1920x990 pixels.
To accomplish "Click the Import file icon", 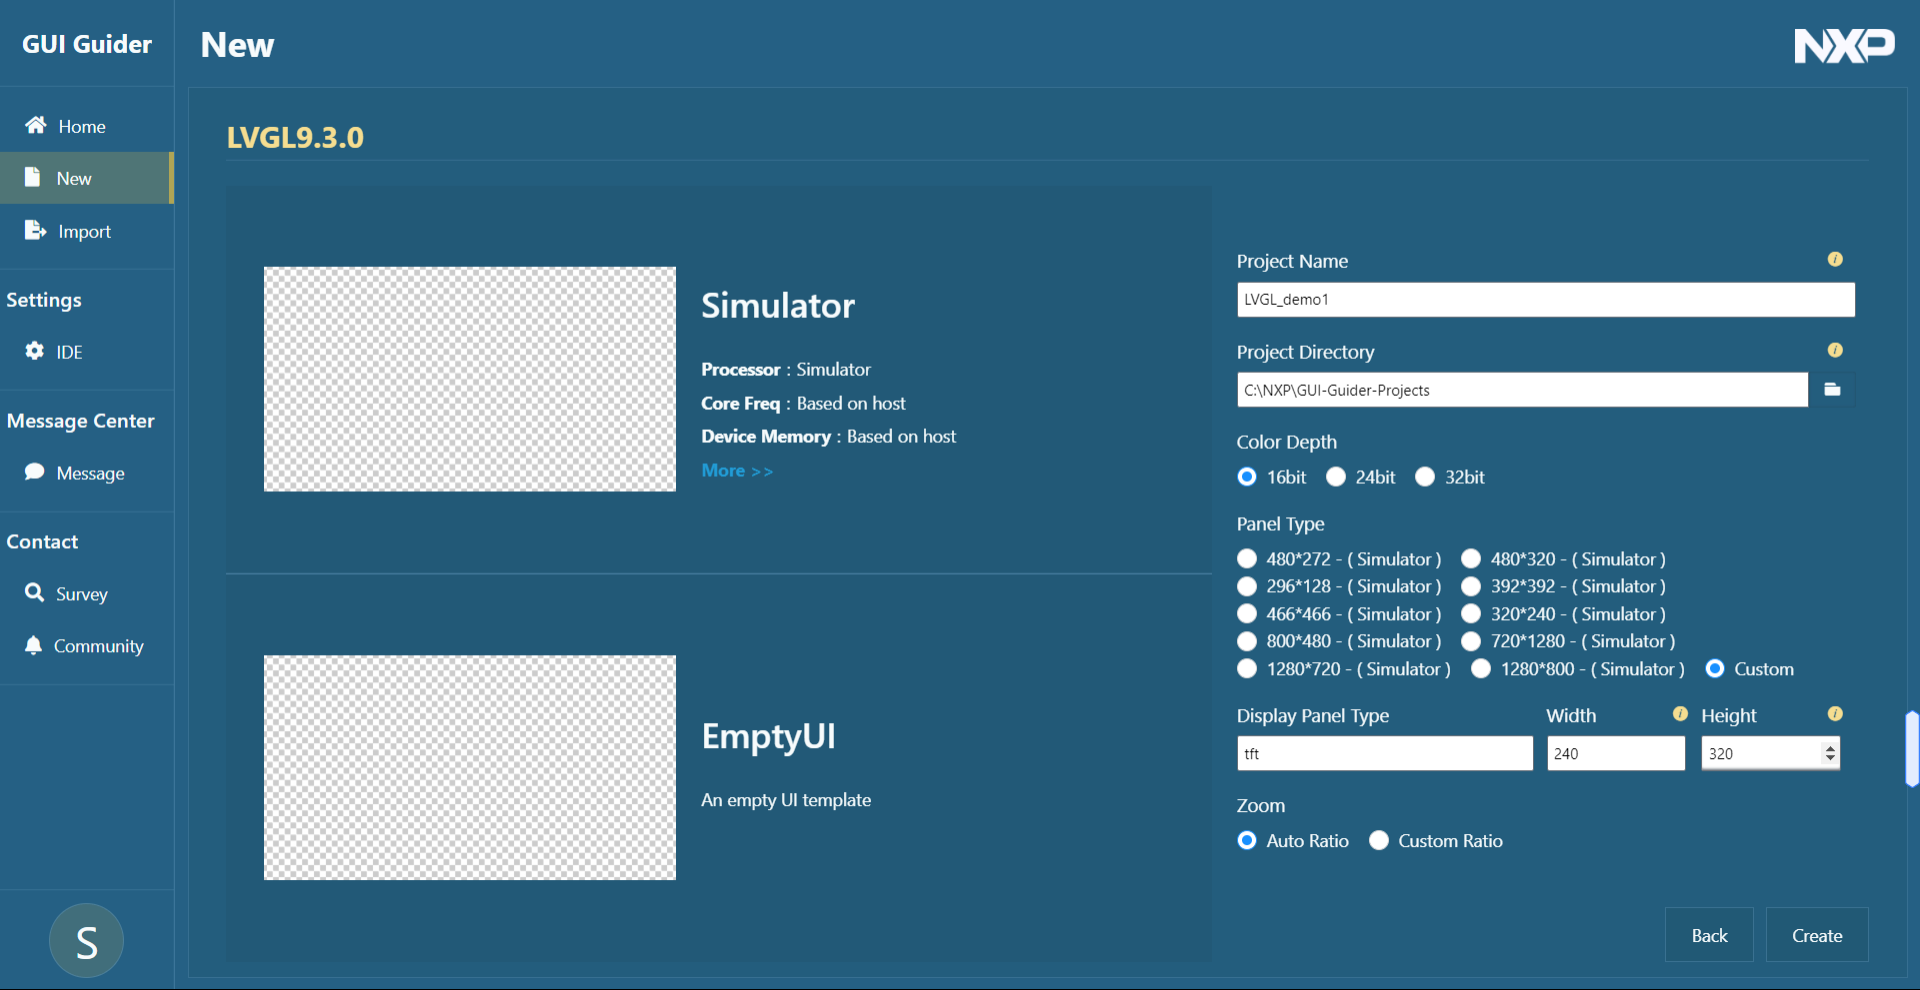I will tap(35, 230).
